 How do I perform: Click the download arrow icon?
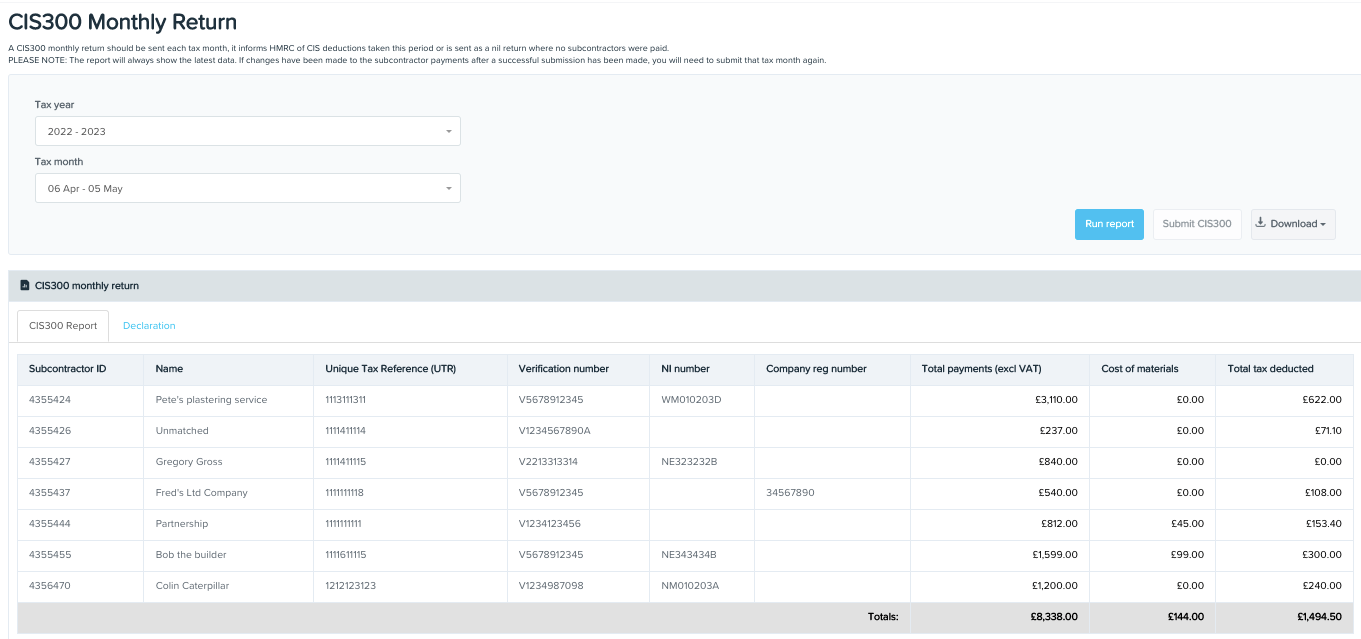[1260, 223]
